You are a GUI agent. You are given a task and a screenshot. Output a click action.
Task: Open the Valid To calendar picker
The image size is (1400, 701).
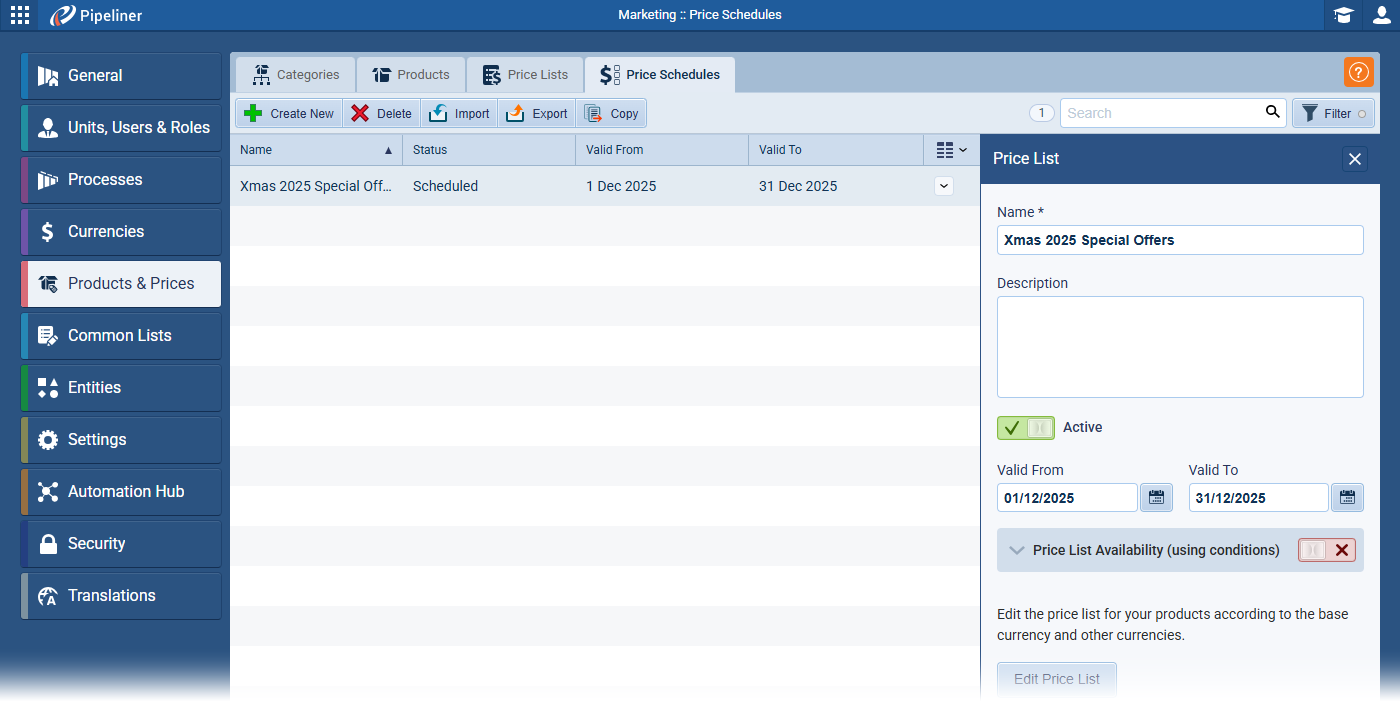pyautogui.click(x=1347, y=497)
